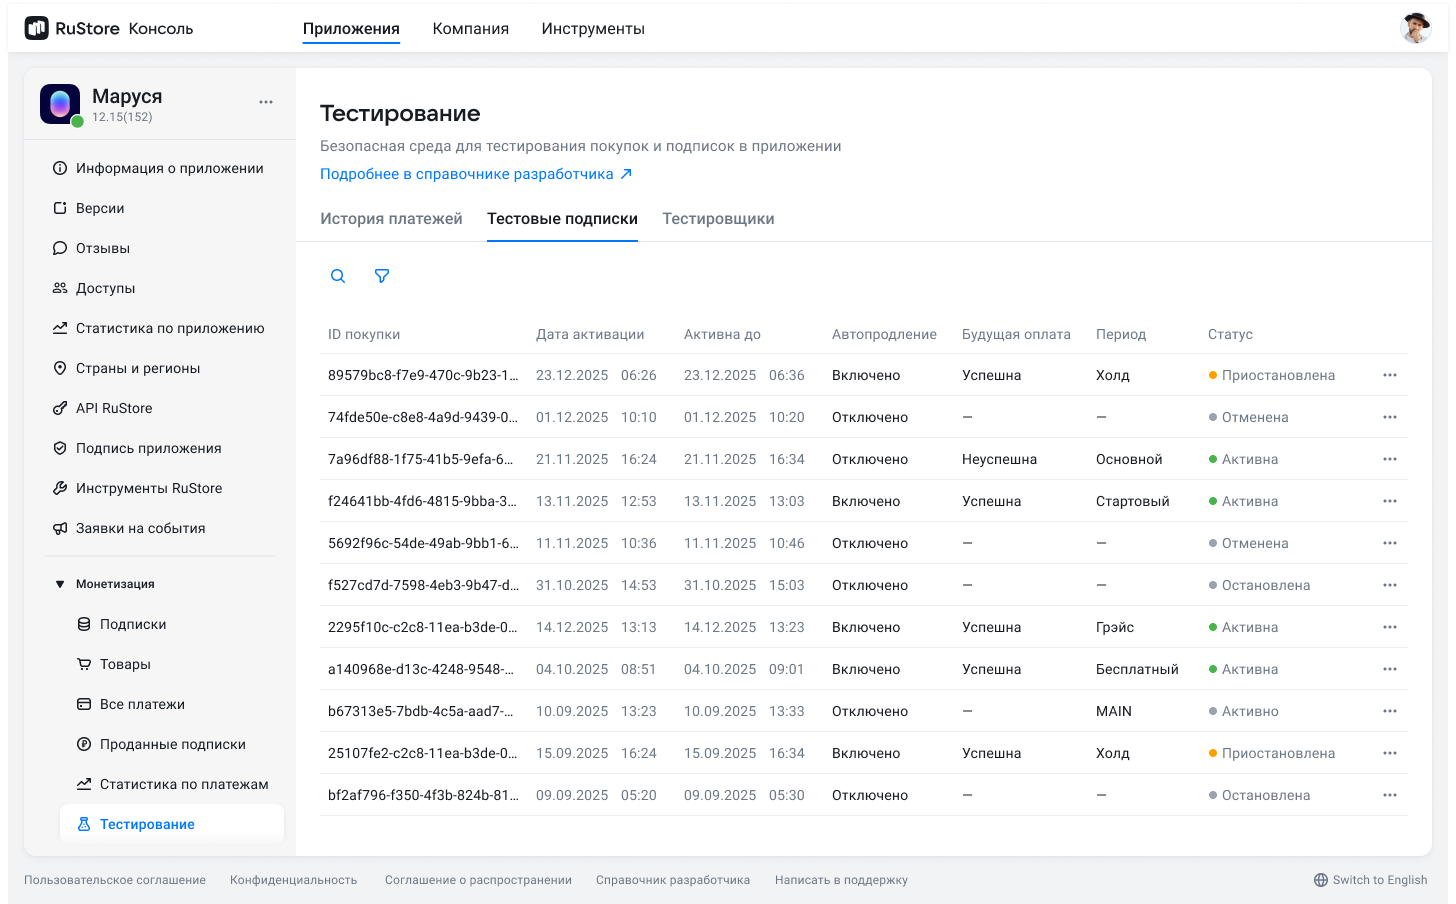Click the globe icon near Switch to English
The image size is (1456, 904).
(1320, 879)
